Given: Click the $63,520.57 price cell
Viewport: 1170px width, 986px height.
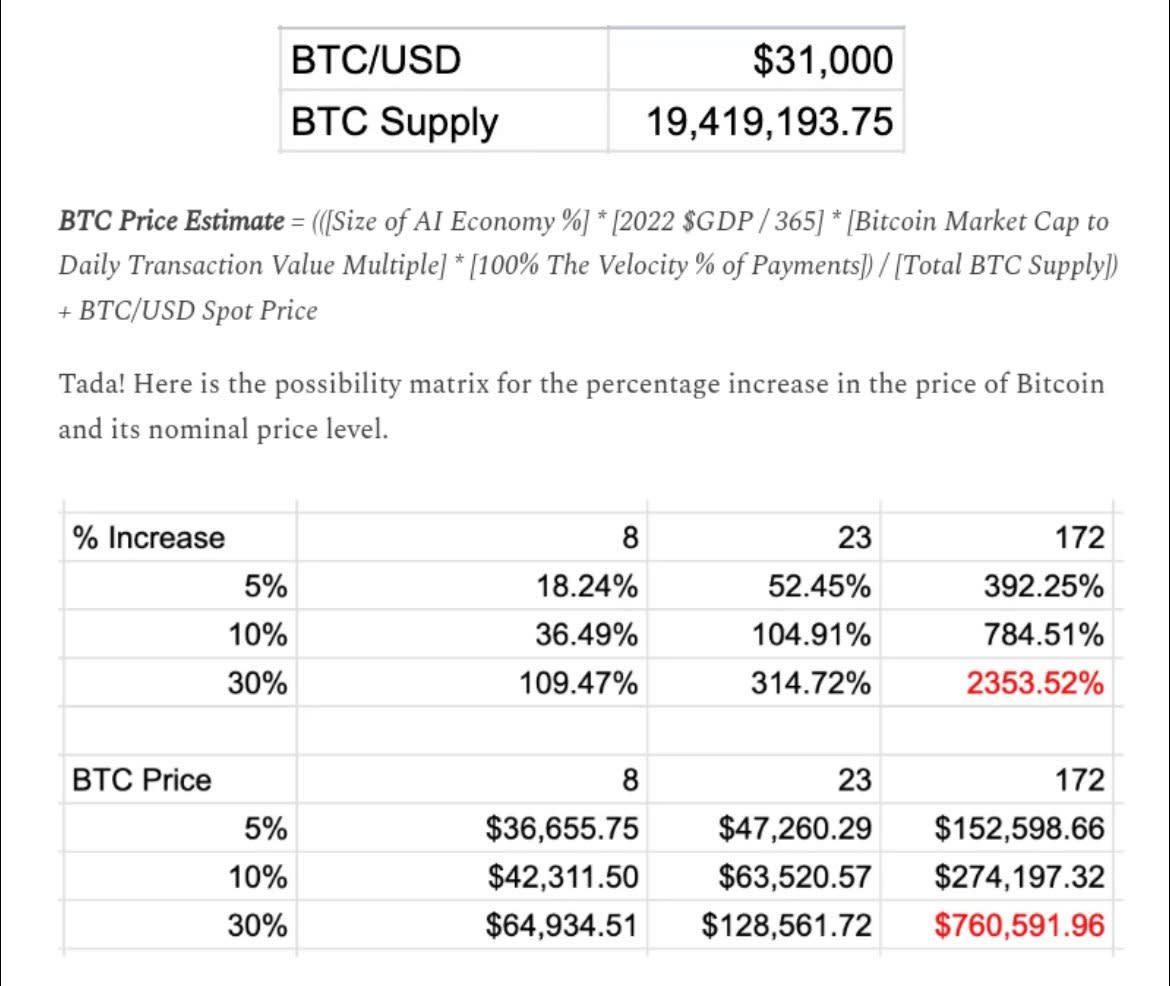Looking at the screenshot, I should pyautogui.click(x=795, y=877).
